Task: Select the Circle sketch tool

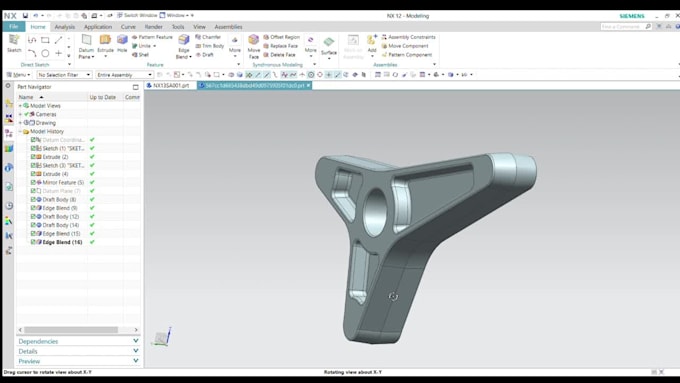Action: tap(45, 53)
